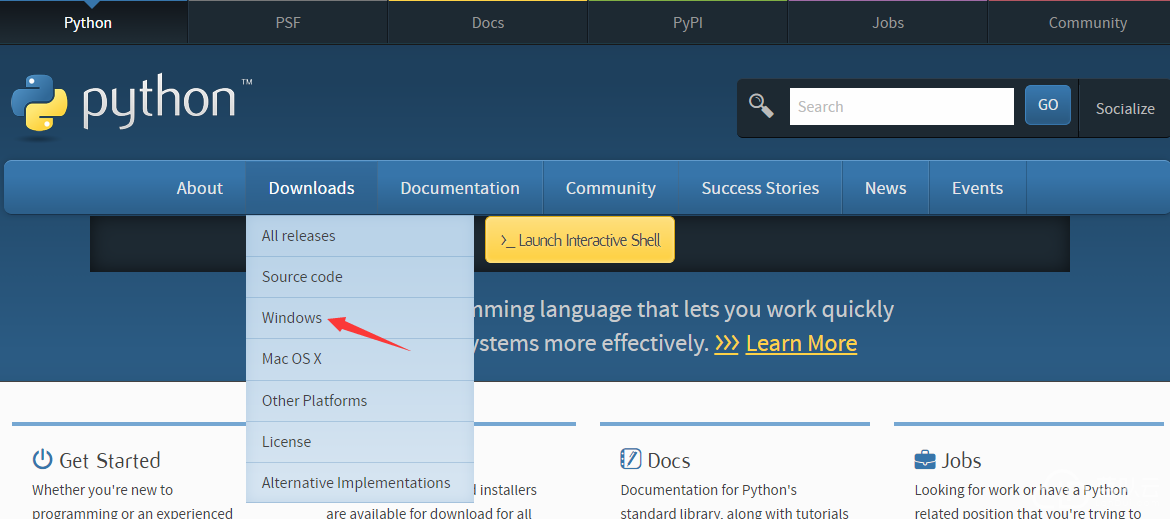The width and height of the screenshot is (1170, 519).
Task: Switch to the PyPI top tab
Action: (687, 23)
